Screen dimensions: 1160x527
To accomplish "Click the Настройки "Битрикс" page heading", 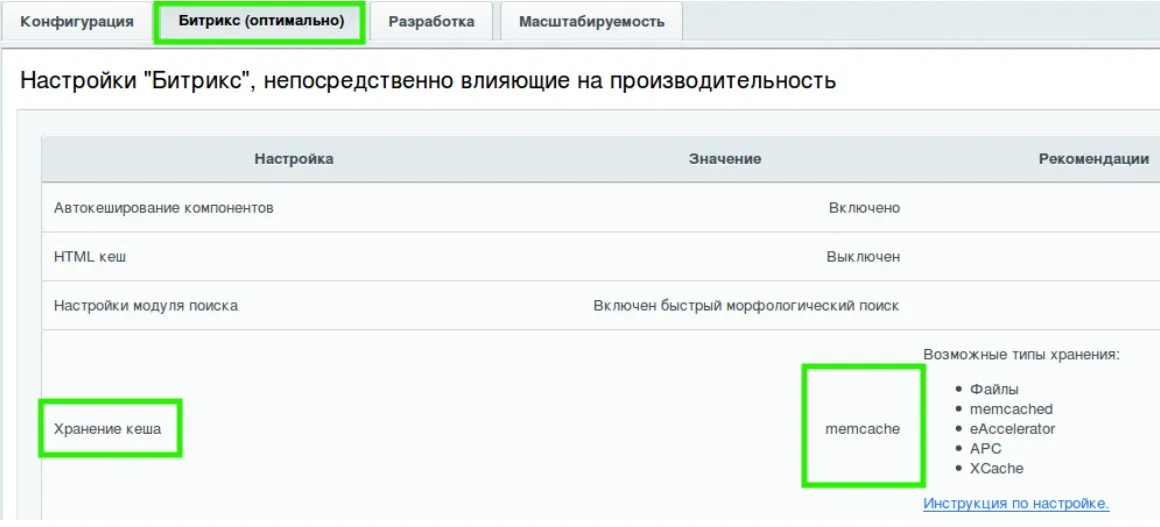I will tap(428, 80).
